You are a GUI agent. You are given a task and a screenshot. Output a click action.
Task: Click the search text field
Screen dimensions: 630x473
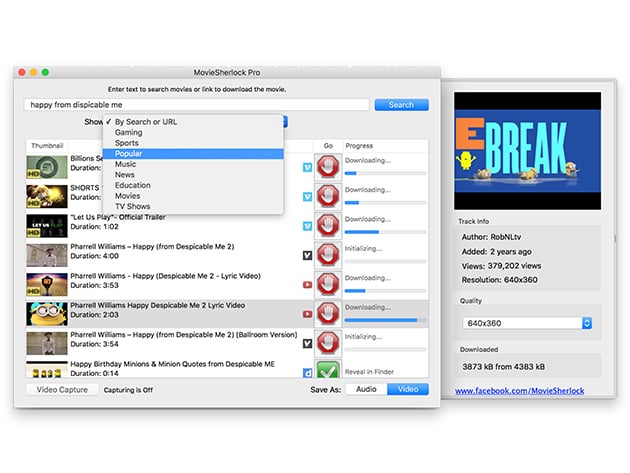tap(196, 105)
